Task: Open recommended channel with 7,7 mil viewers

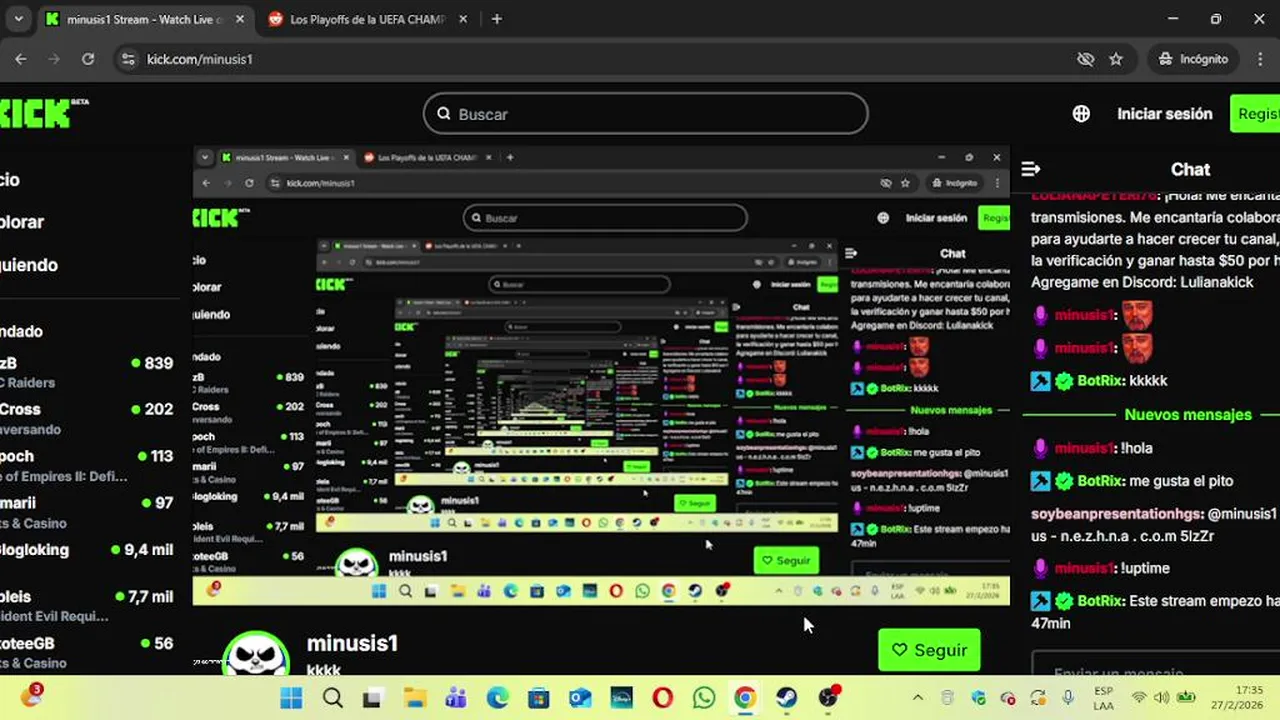Action: click(x=87, y=605)
